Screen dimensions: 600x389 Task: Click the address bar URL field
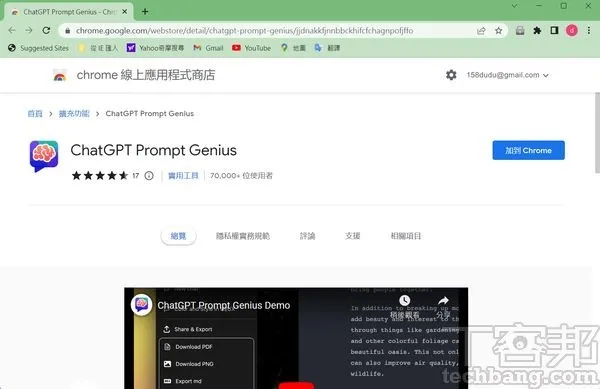pyautogui.click(x=245, y=31)
